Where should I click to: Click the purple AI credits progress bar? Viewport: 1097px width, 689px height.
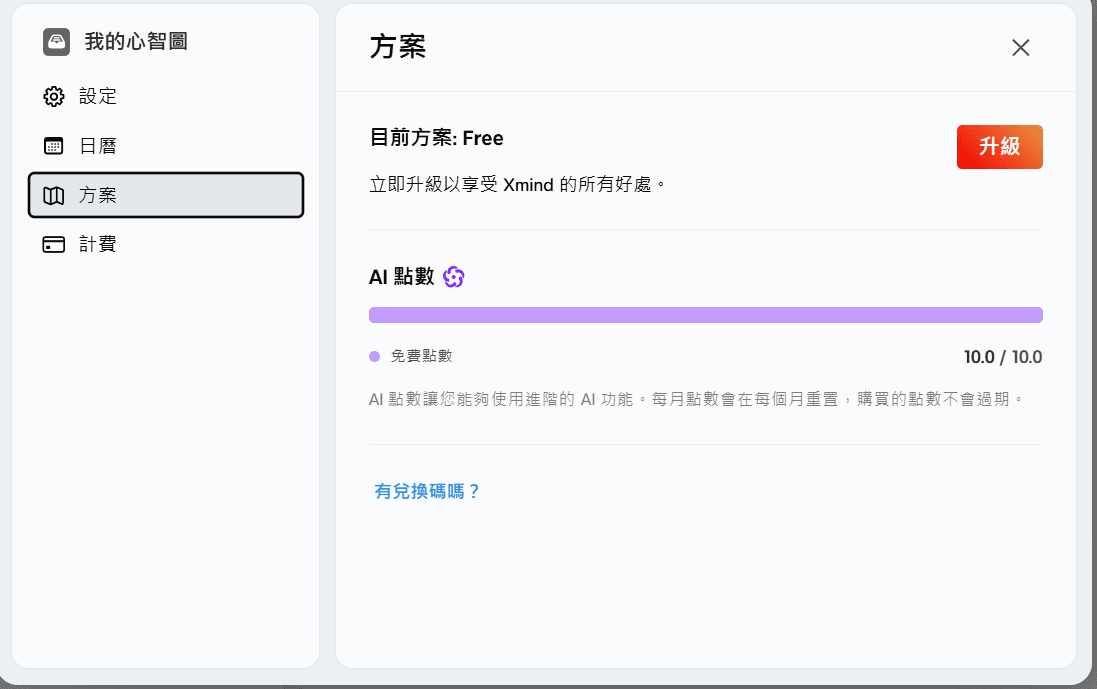pyautogui.click(x=706, y=314)
